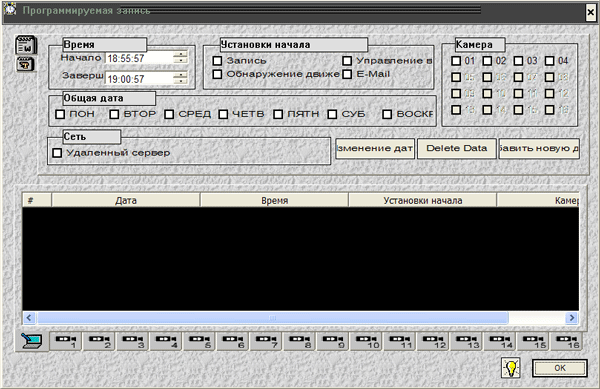Select the computer screen icon beside camera tabs
This screenshot has width=600, height=389.
tap(32, 341)
